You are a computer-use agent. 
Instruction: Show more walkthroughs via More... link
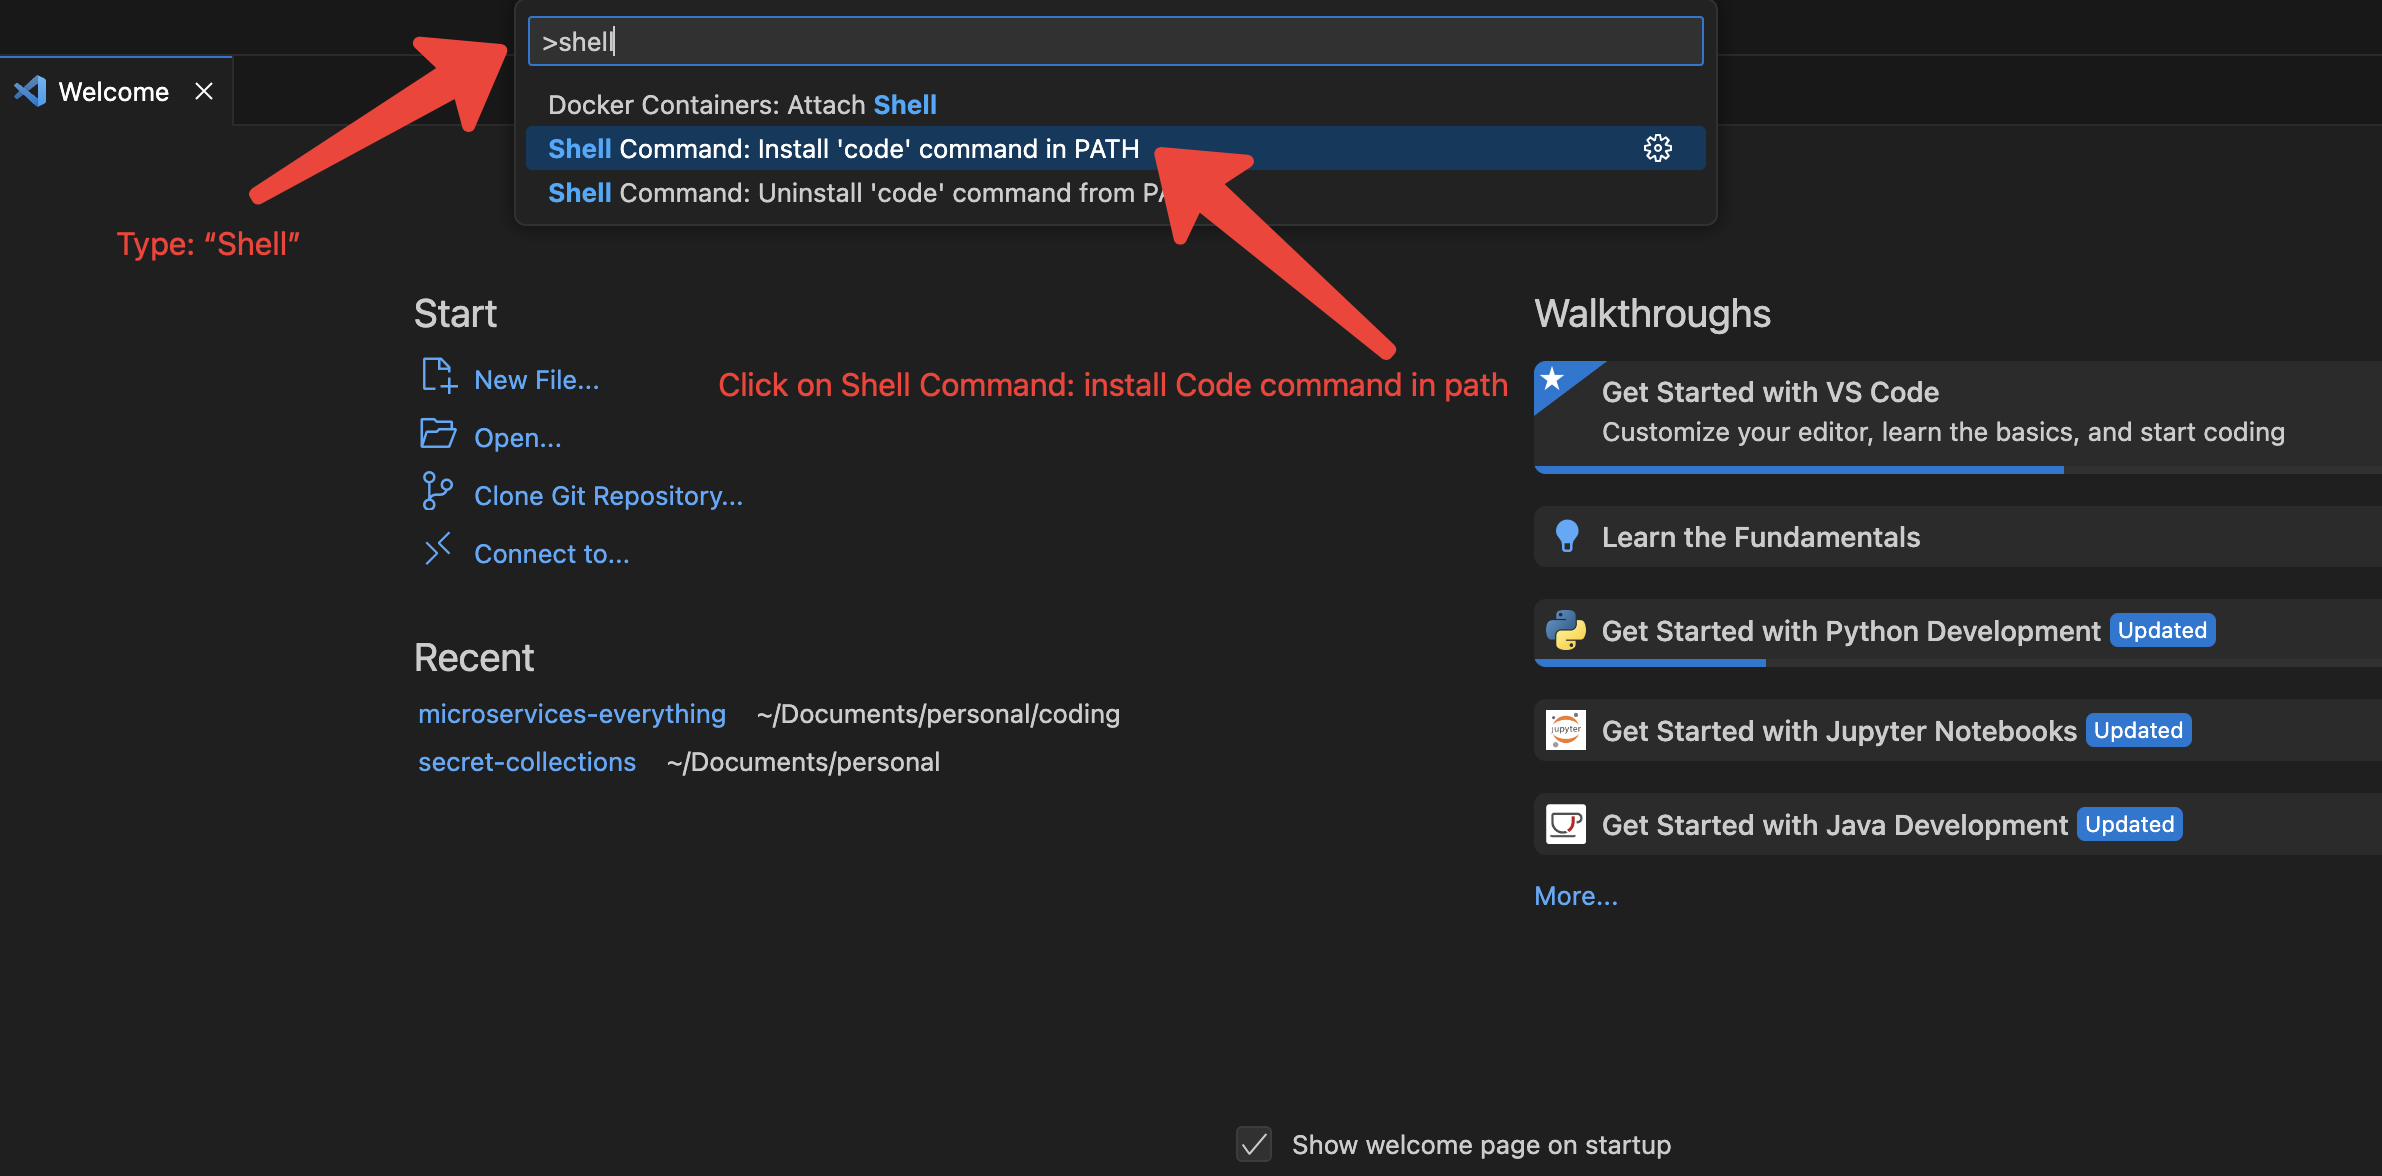click(x=1576, y=896)
